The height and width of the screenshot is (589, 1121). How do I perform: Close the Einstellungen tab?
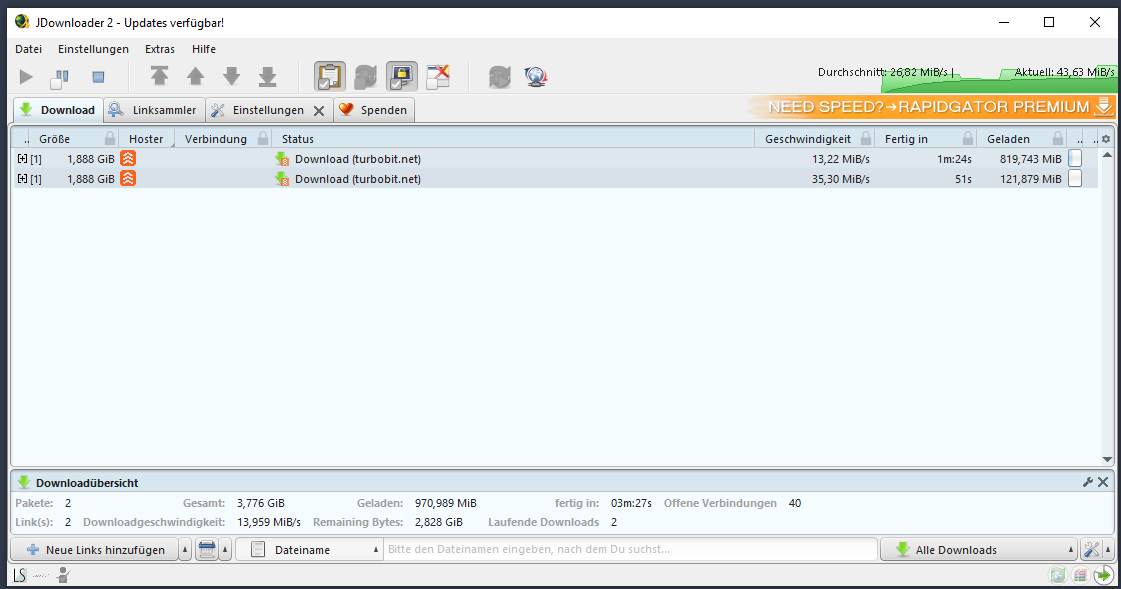(x=320, y=111)
